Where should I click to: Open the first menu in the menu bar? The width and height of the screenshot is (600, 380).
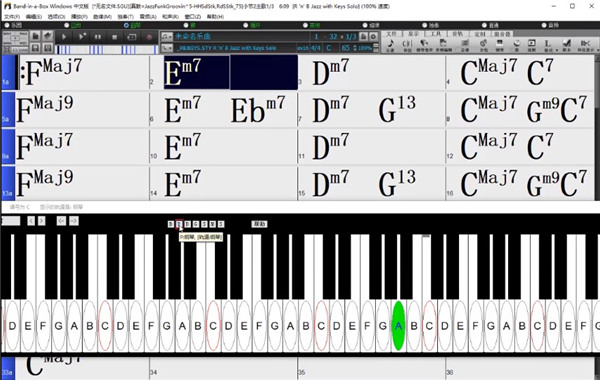(12, 17)
